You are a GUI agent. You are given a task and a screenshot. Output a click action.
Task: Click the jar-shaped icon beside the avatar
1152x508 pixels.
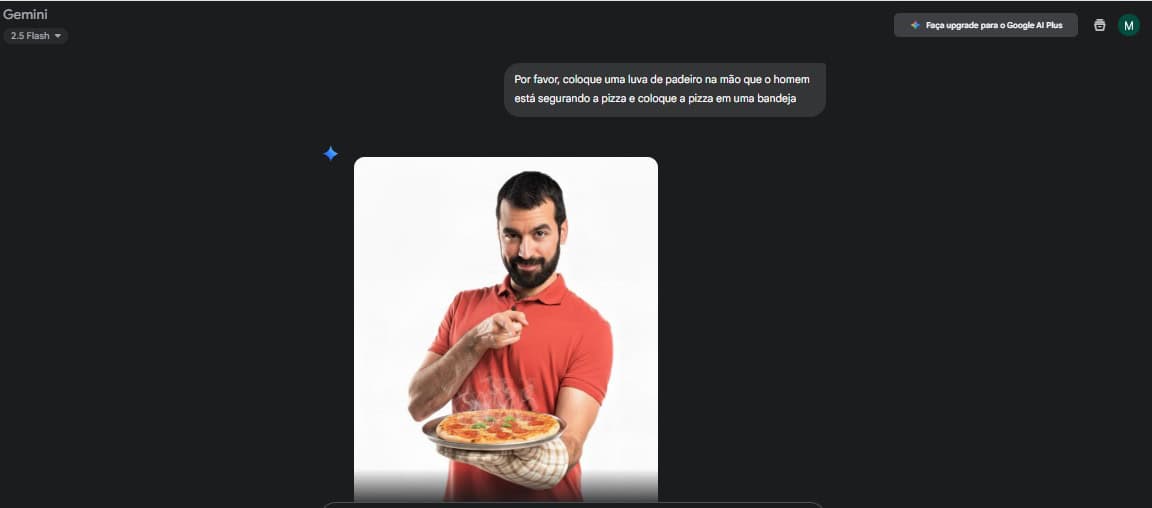[x=1099, y=25]
